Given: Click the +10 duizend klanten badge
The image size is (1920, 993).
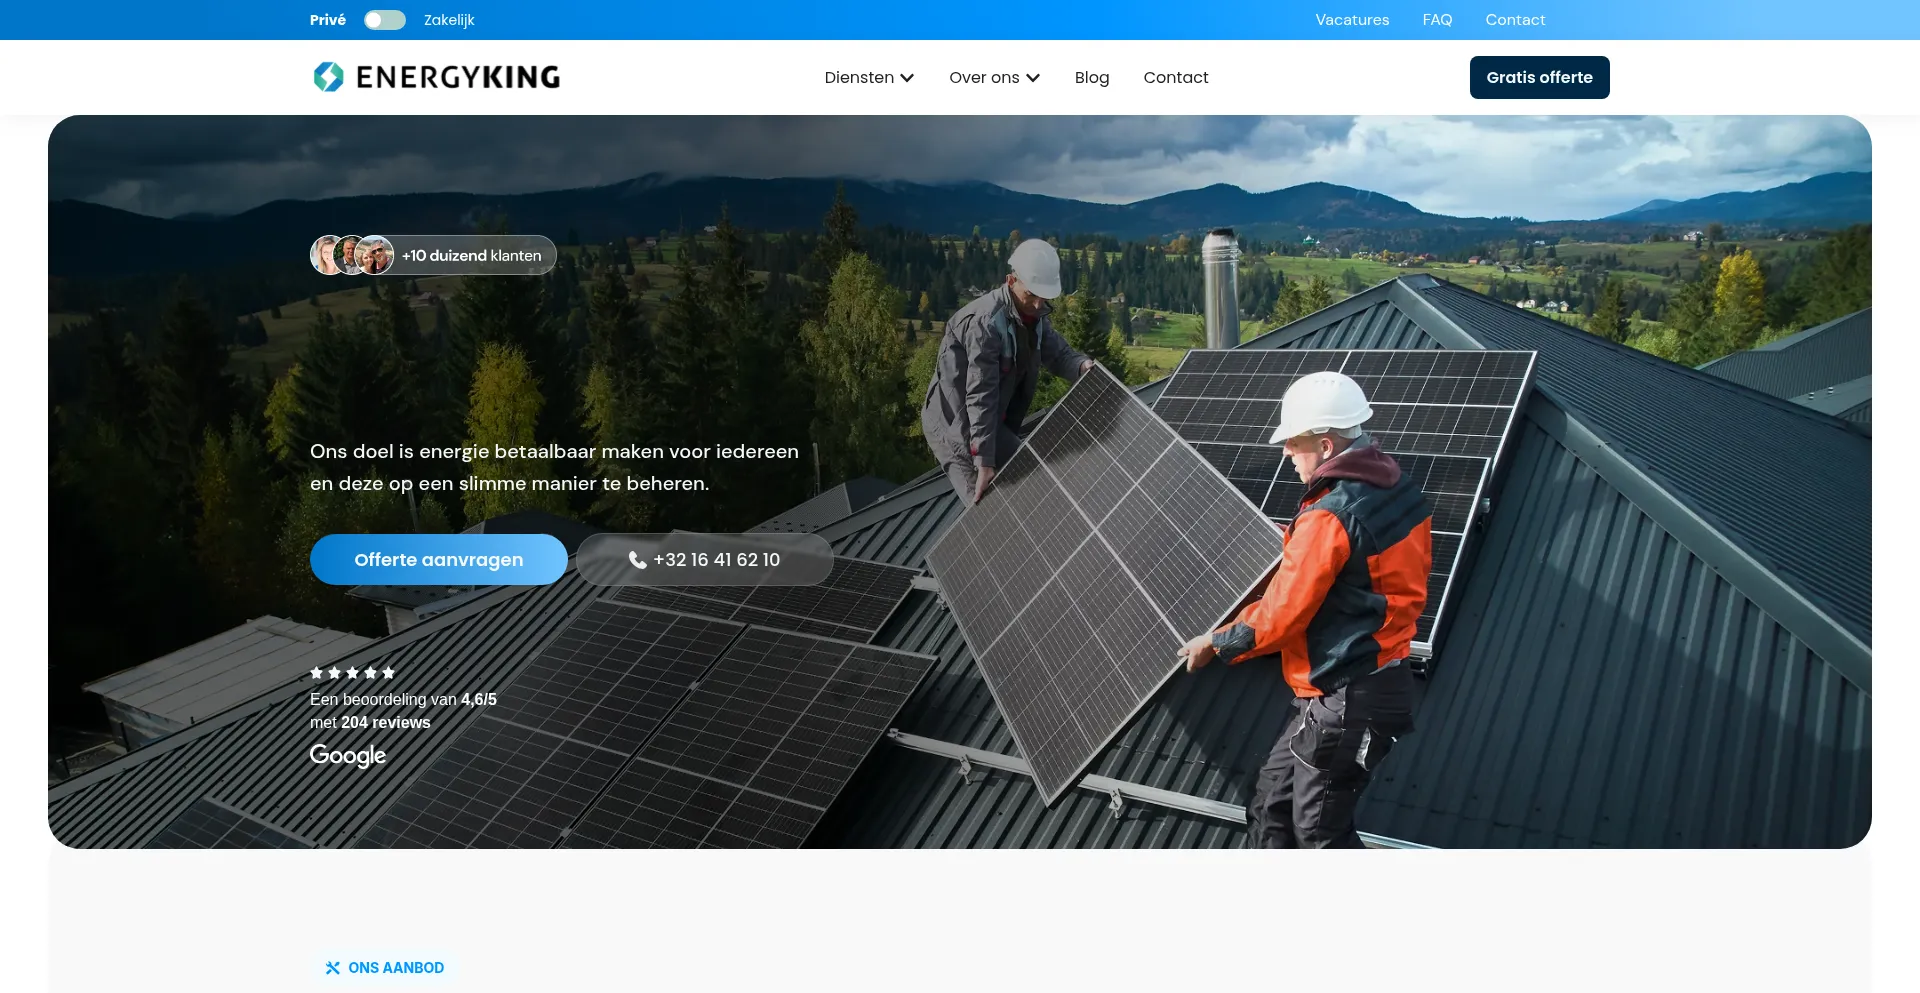Looking at the screenshot, I should point(471,256).
